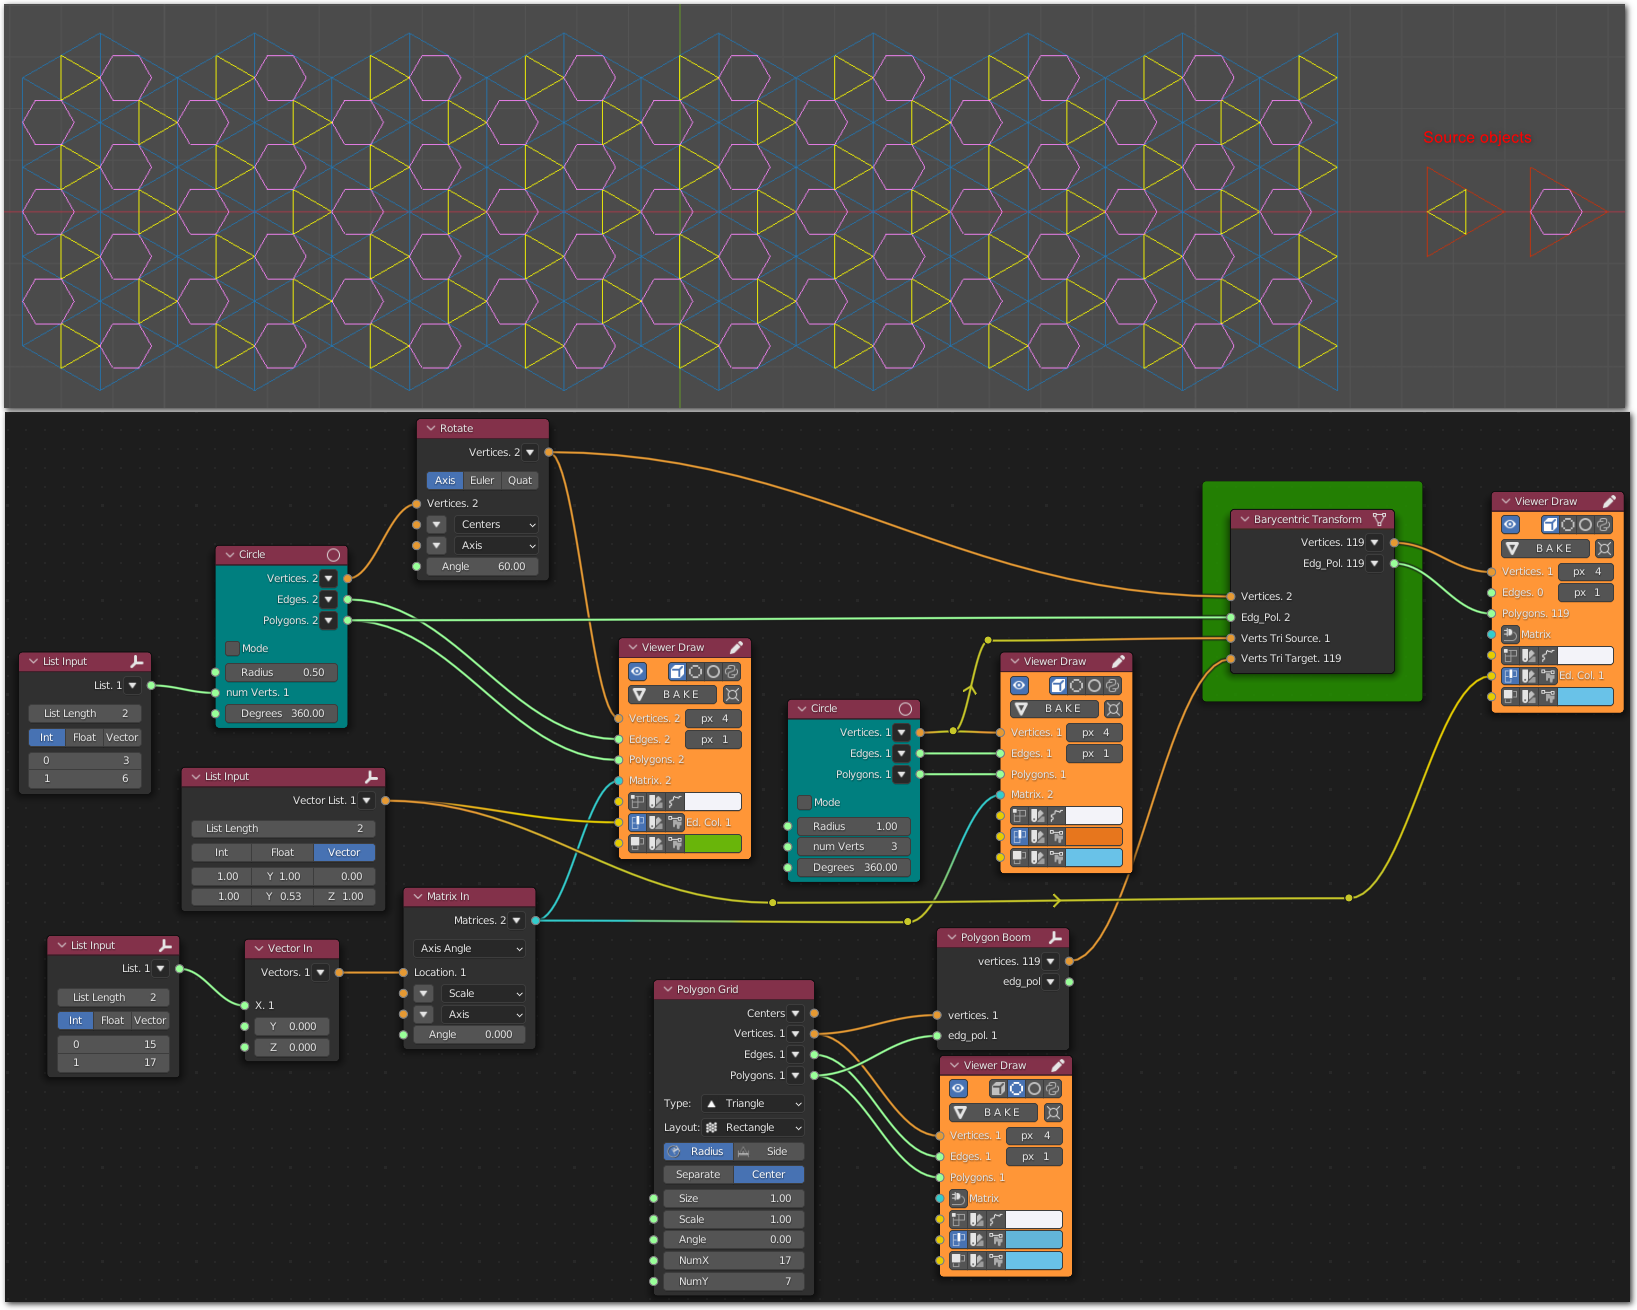Click BAKE button in Viewer Draw below Polygon Boom
This screenshot has height=1310, width=1637.
tap(993, 1112)
